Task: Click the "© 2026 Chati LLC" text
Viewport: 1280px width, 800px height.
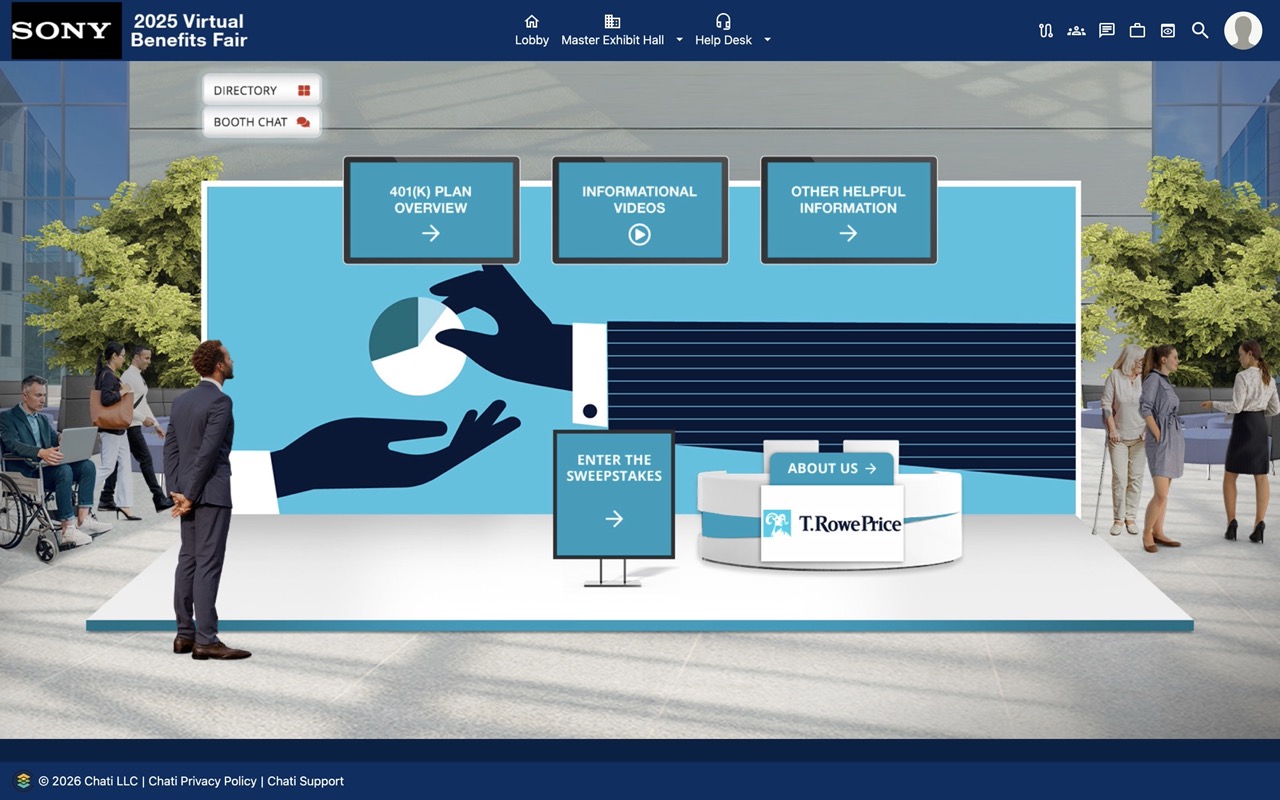Action: point(88,781)
